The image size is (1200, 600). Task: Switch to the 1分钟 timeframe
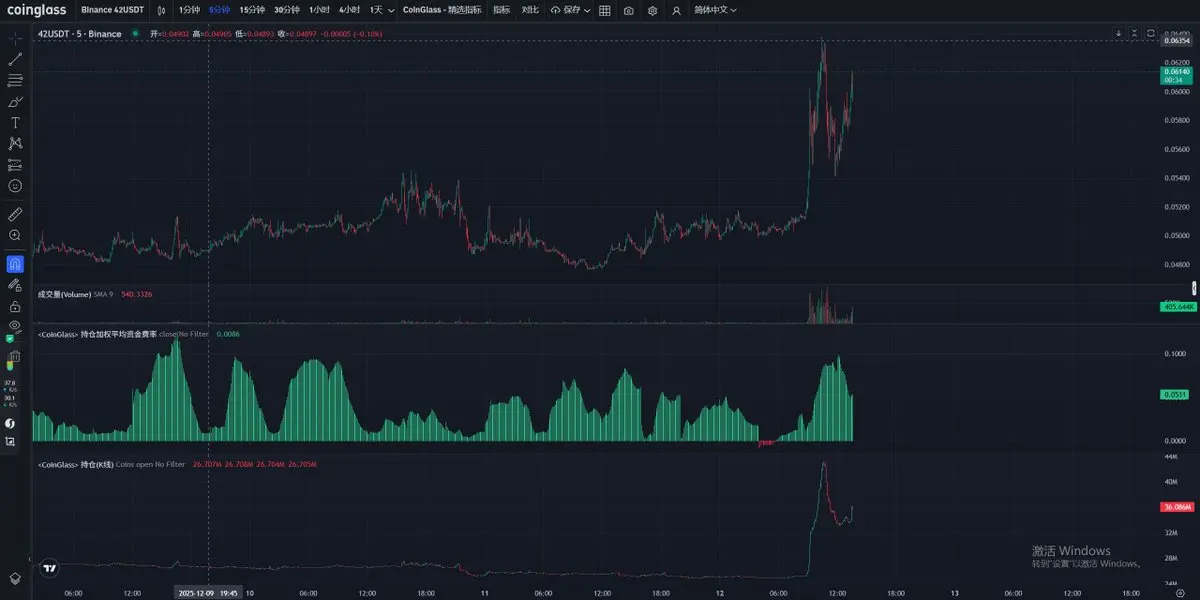pyautogui.click(x=190, y=10)
